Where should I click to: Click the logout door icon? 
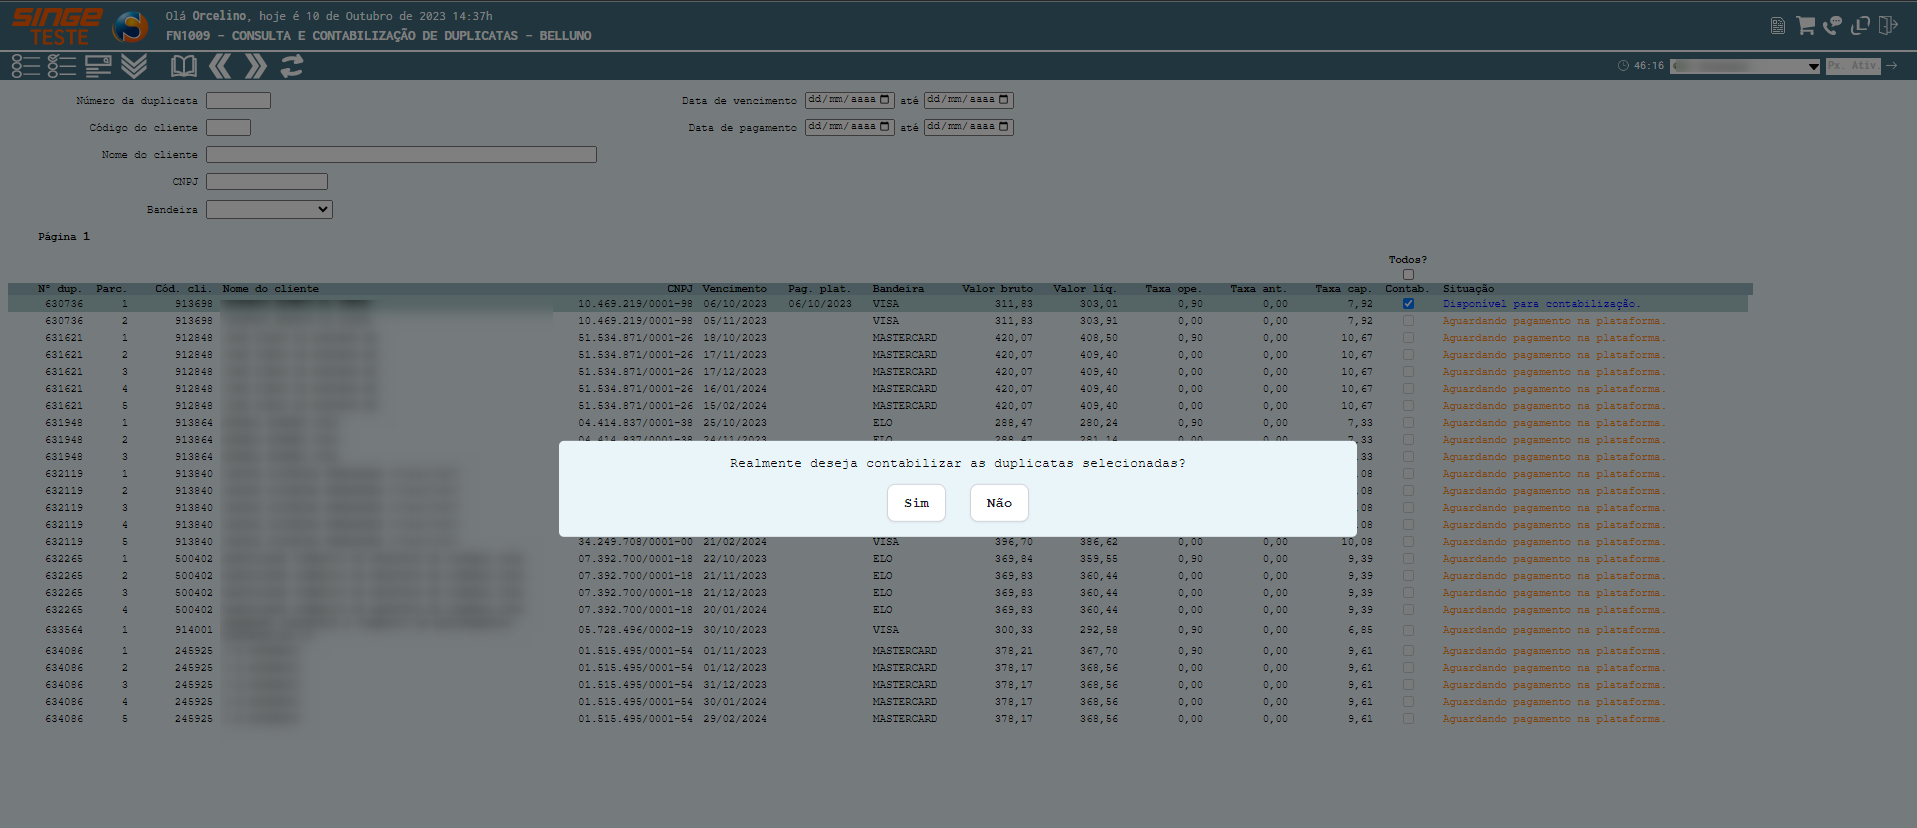[x=1888, y=25]
